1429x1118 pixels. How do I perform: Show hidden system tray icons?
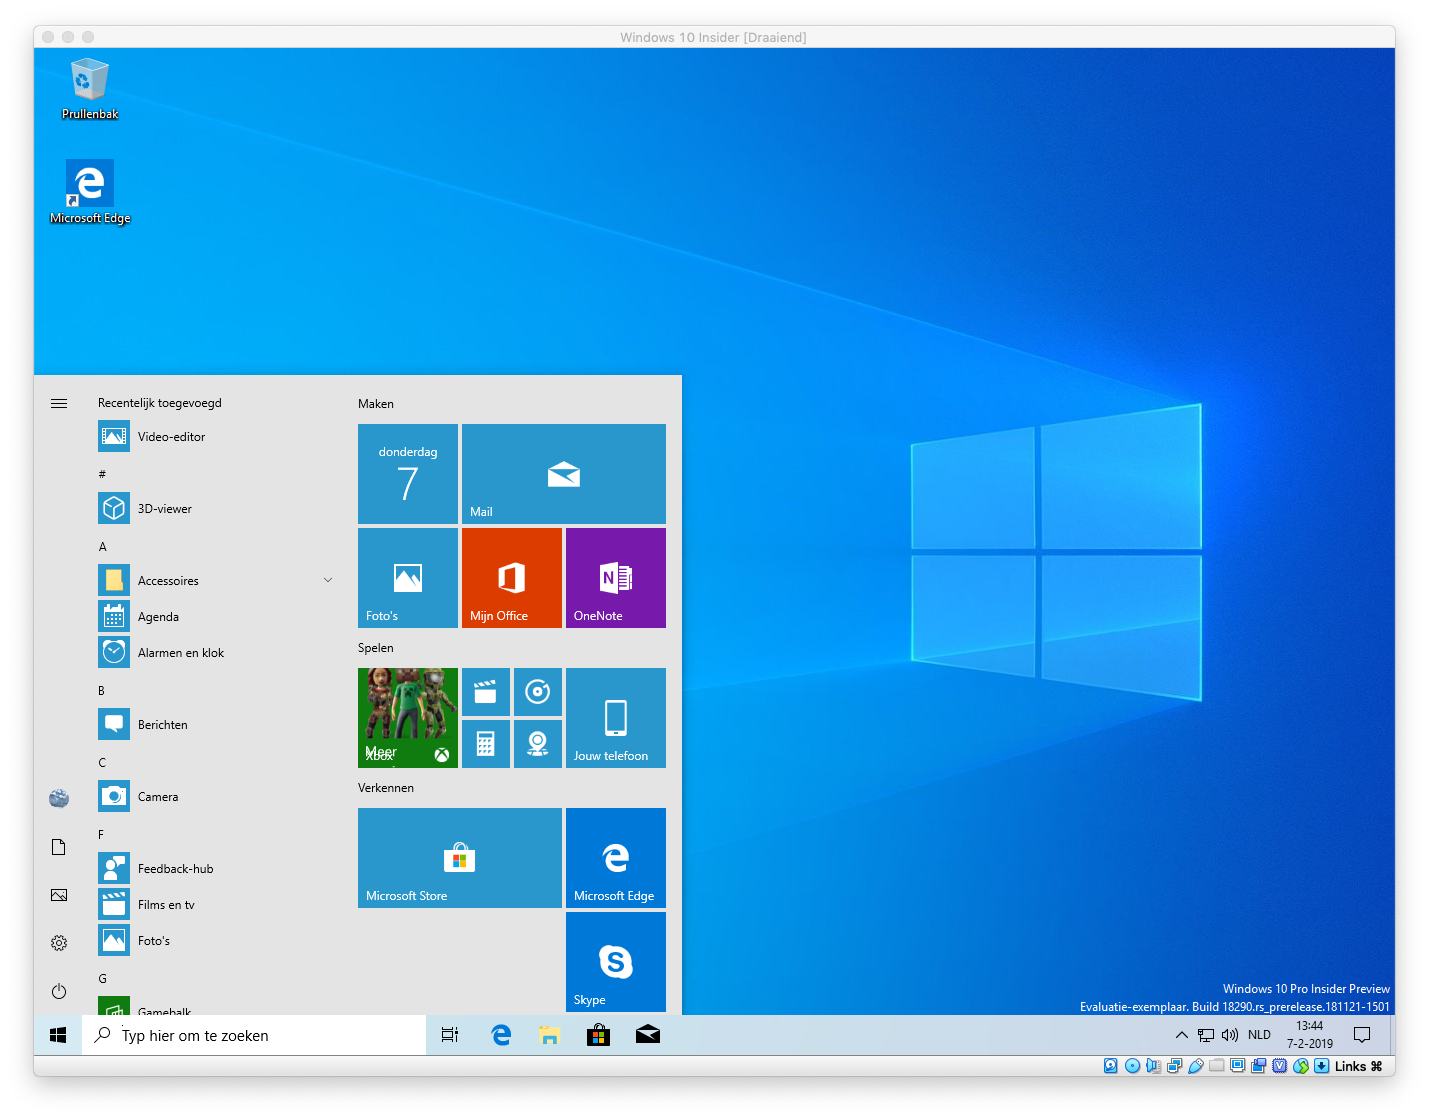1181,1035
